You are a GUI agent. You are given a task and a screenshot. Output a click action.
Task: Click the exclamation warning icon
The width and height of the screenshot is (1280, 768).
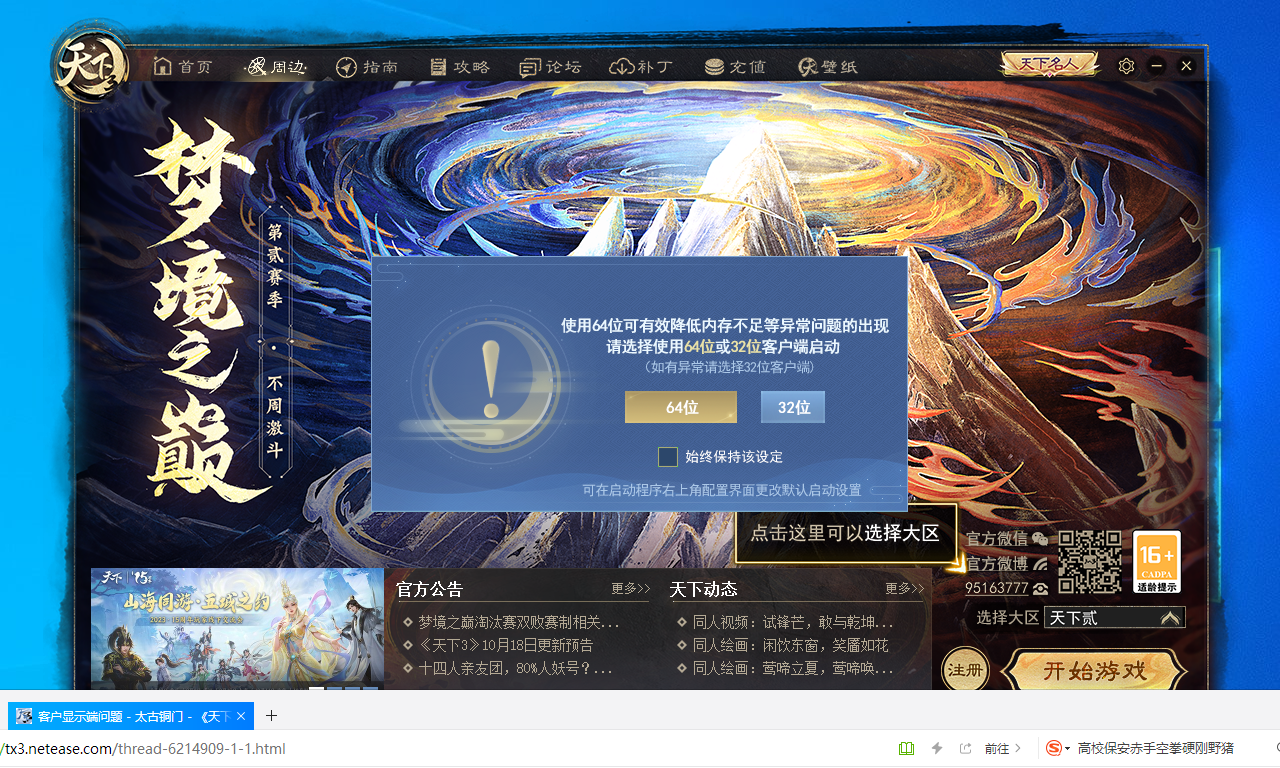click(490, 379)
